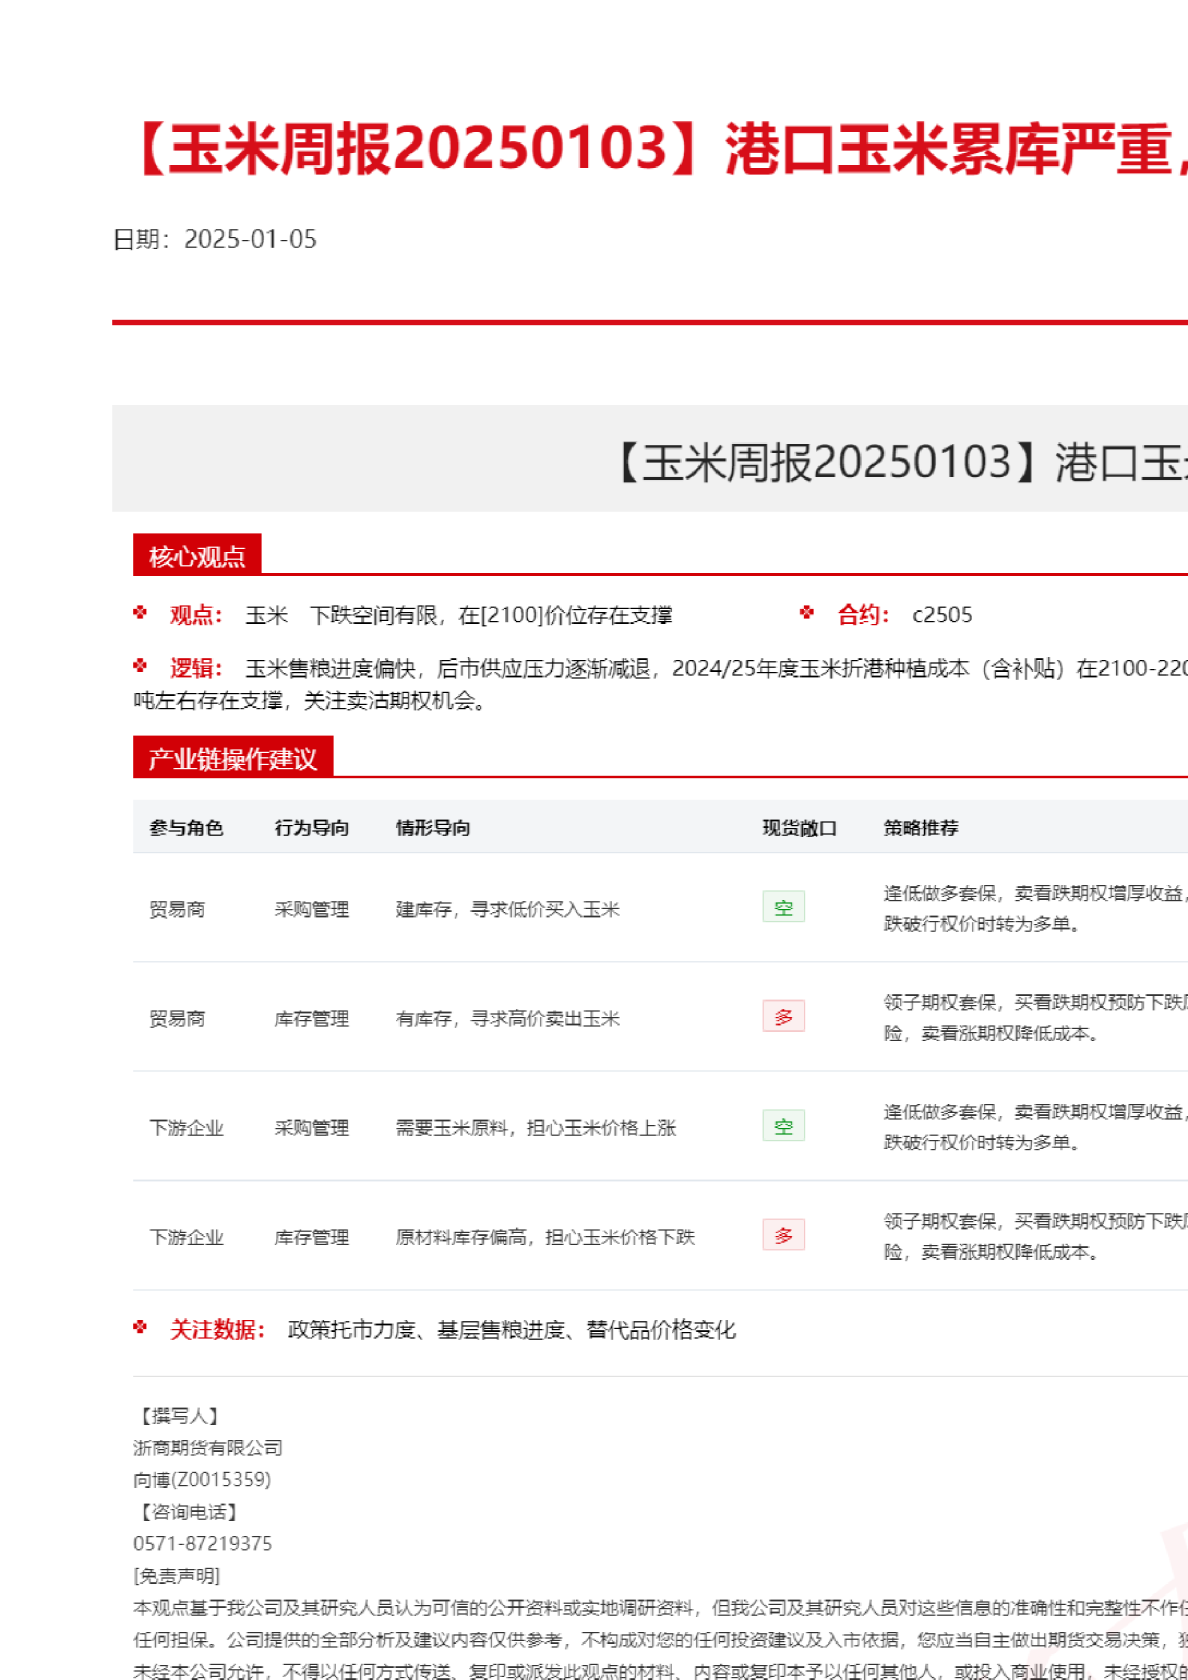1188x1680 pixels.
Task: Click the red bullet icon before 观点
Action: [140, 613]
